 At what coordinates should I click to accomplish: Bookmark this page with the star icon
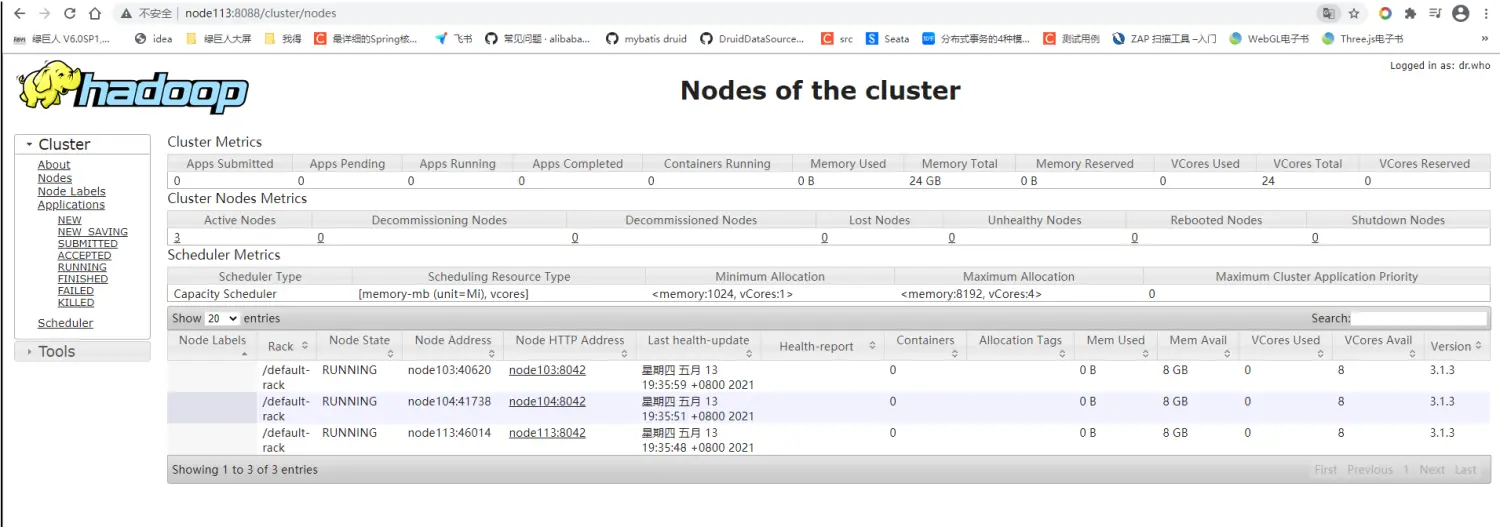(1354, 14)
